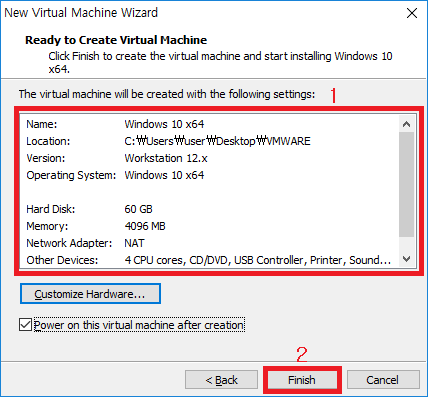Click the Ready to Create Virtual Machine heading

coord(116,40)
